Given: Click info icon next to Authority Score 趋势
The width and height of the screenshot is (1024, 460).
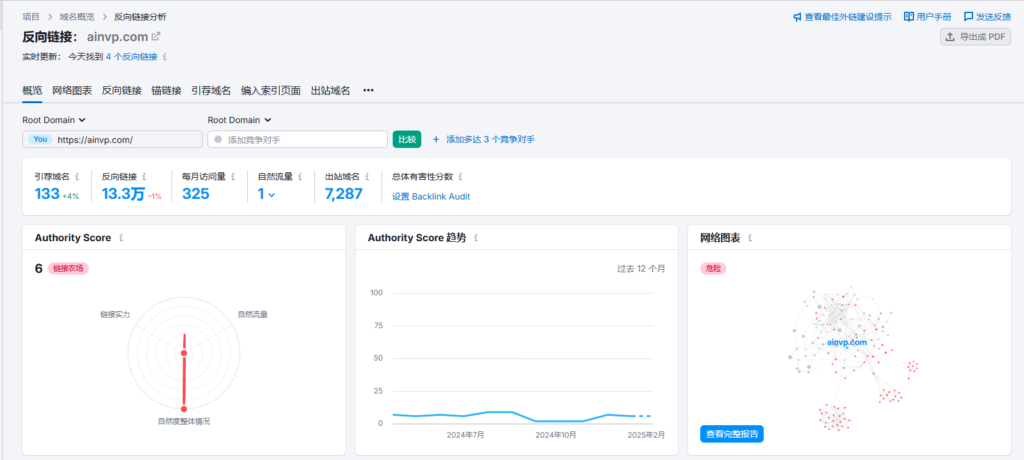Looking at the screenshot, I should click(x=476, y=238).
